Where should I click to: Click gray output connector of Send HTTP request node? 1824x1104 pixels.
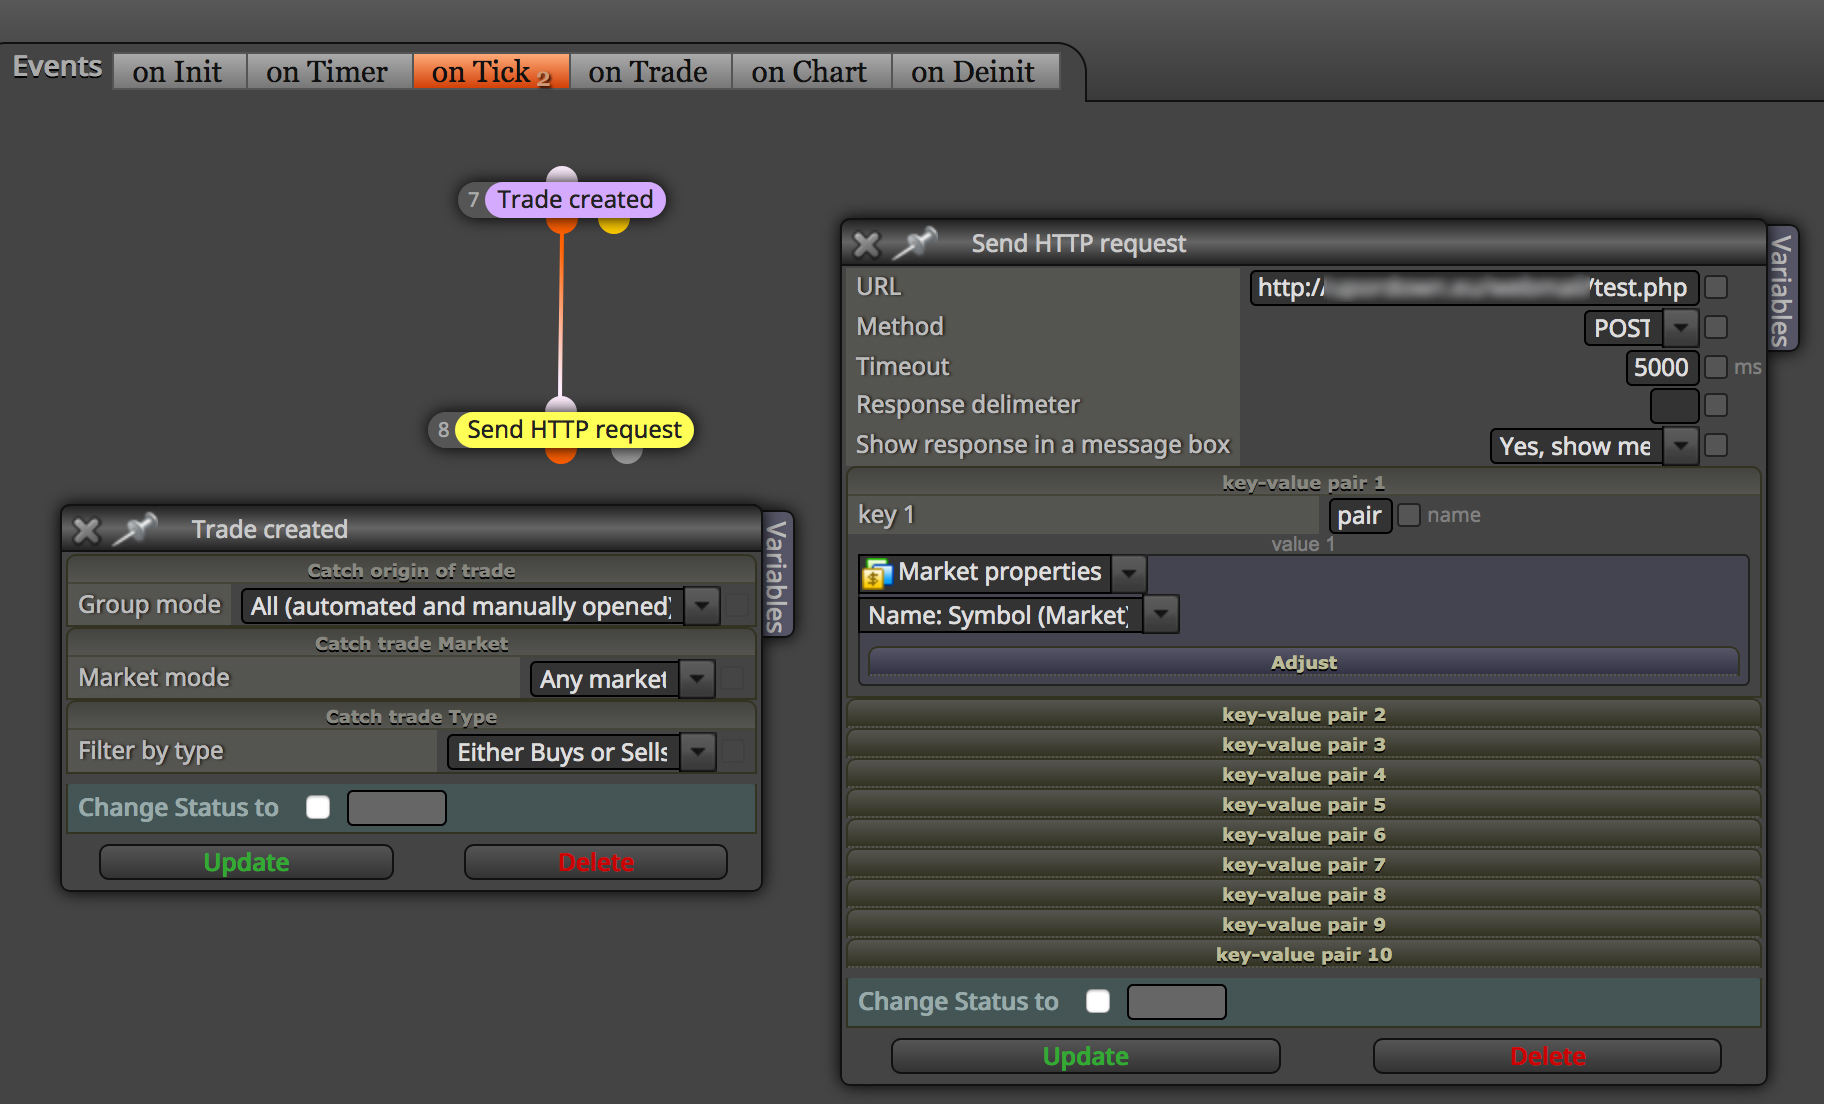tap(627, 454)
